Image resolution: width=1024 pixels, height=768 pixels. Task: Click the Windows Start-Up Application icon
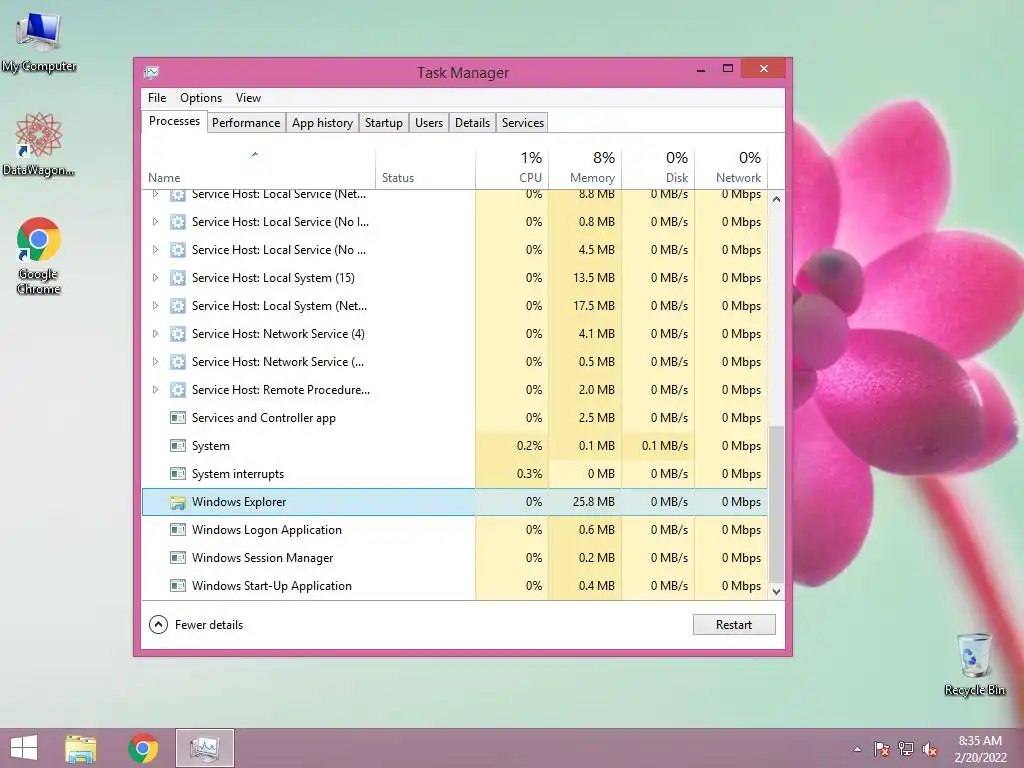click(178, 586)
